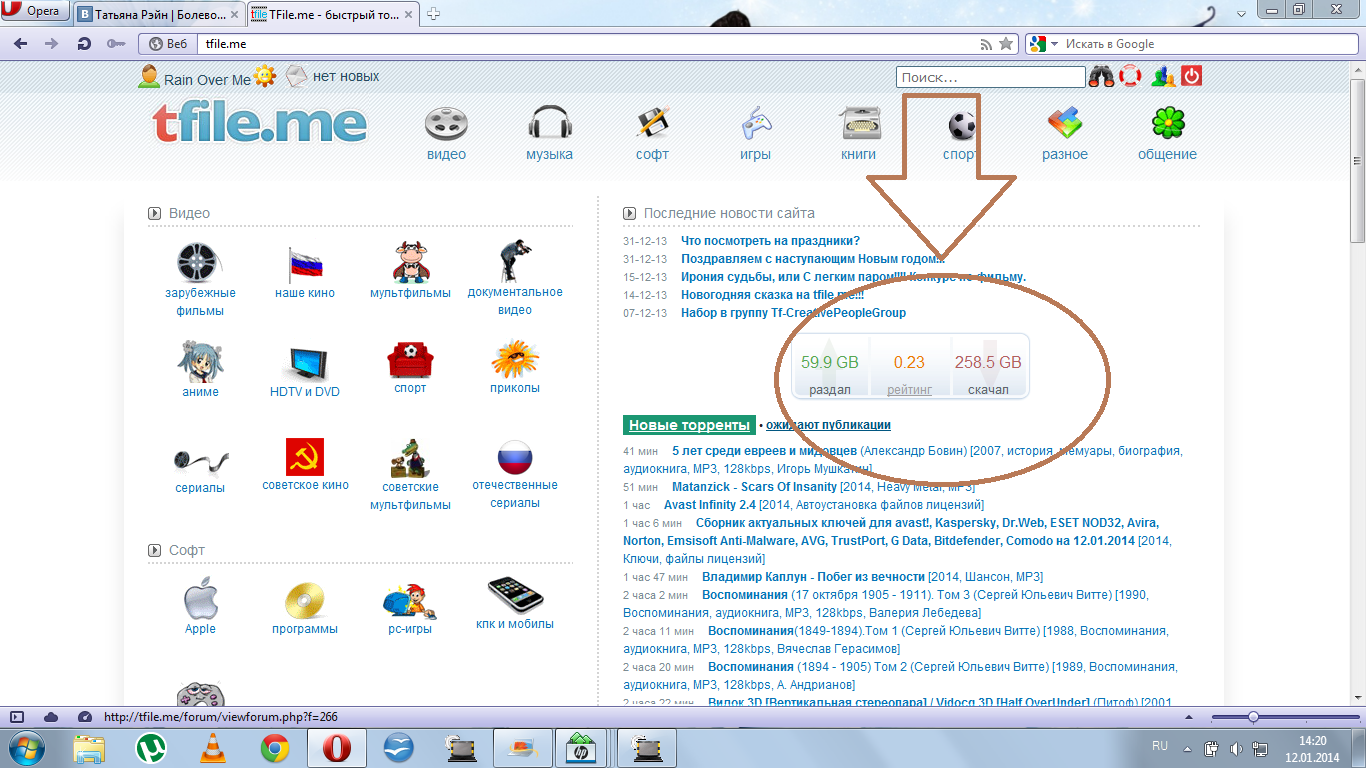
Task: Collapse Последние новости сайта expander
Action: (x=629, y=213)
